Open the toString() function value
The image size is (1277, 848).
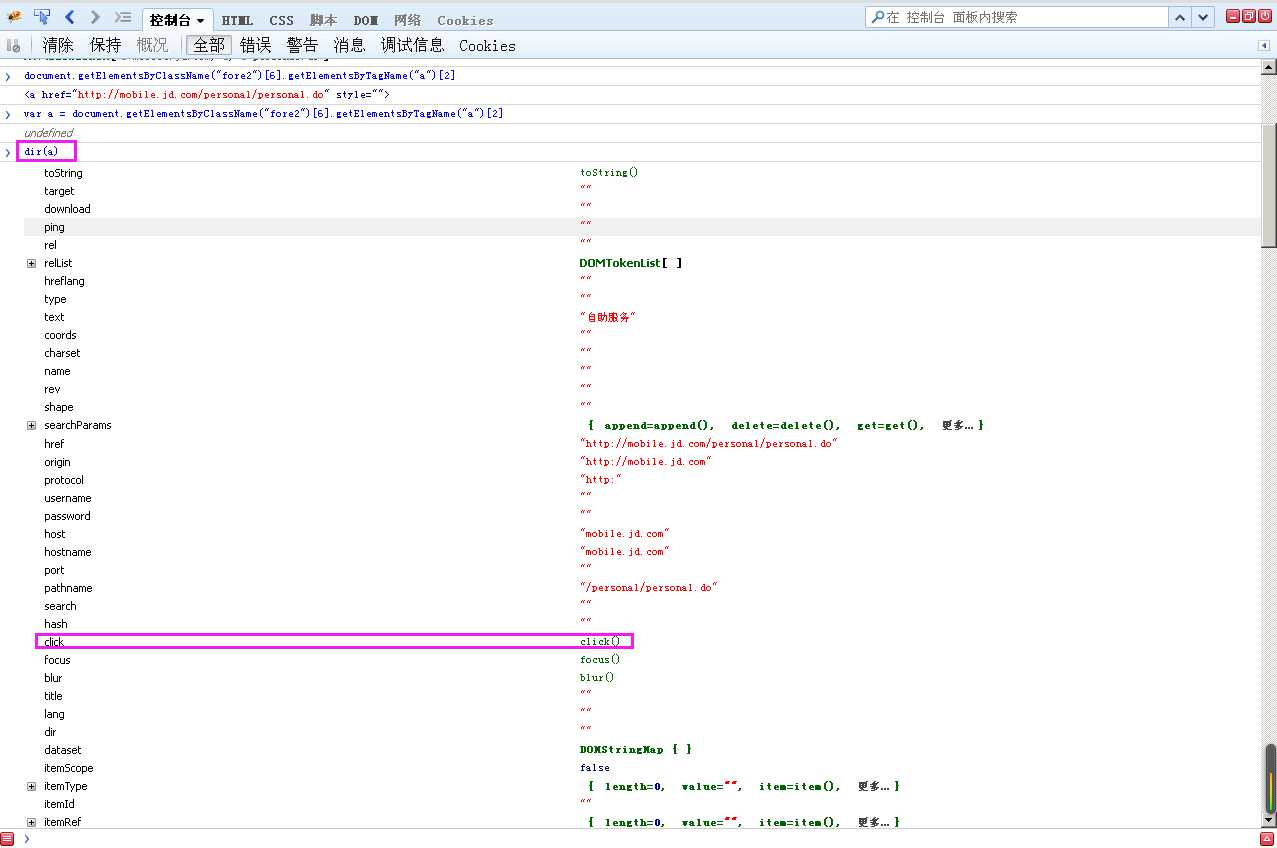coord(609,172)
